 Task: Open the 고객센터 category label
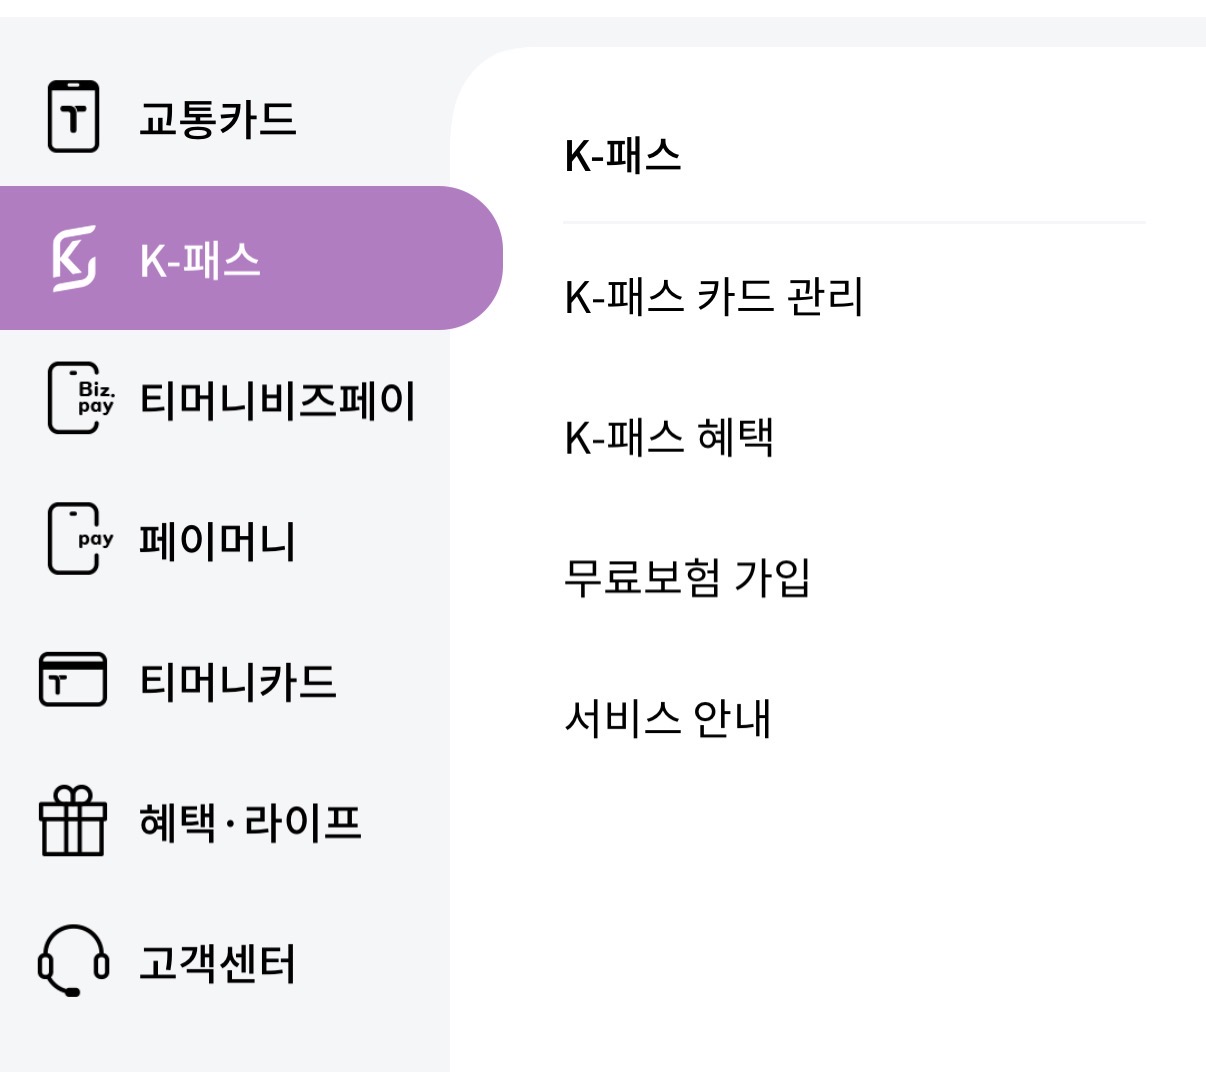tap(217, 963)
